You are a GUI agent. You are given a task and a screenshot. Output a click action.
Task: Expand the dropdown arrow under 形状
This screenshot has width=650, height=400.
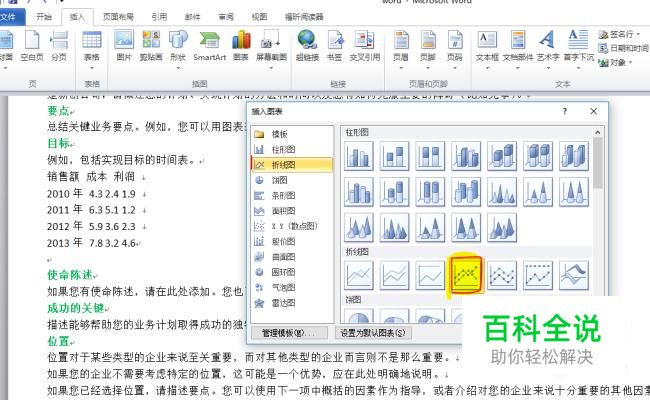[178, 68]
